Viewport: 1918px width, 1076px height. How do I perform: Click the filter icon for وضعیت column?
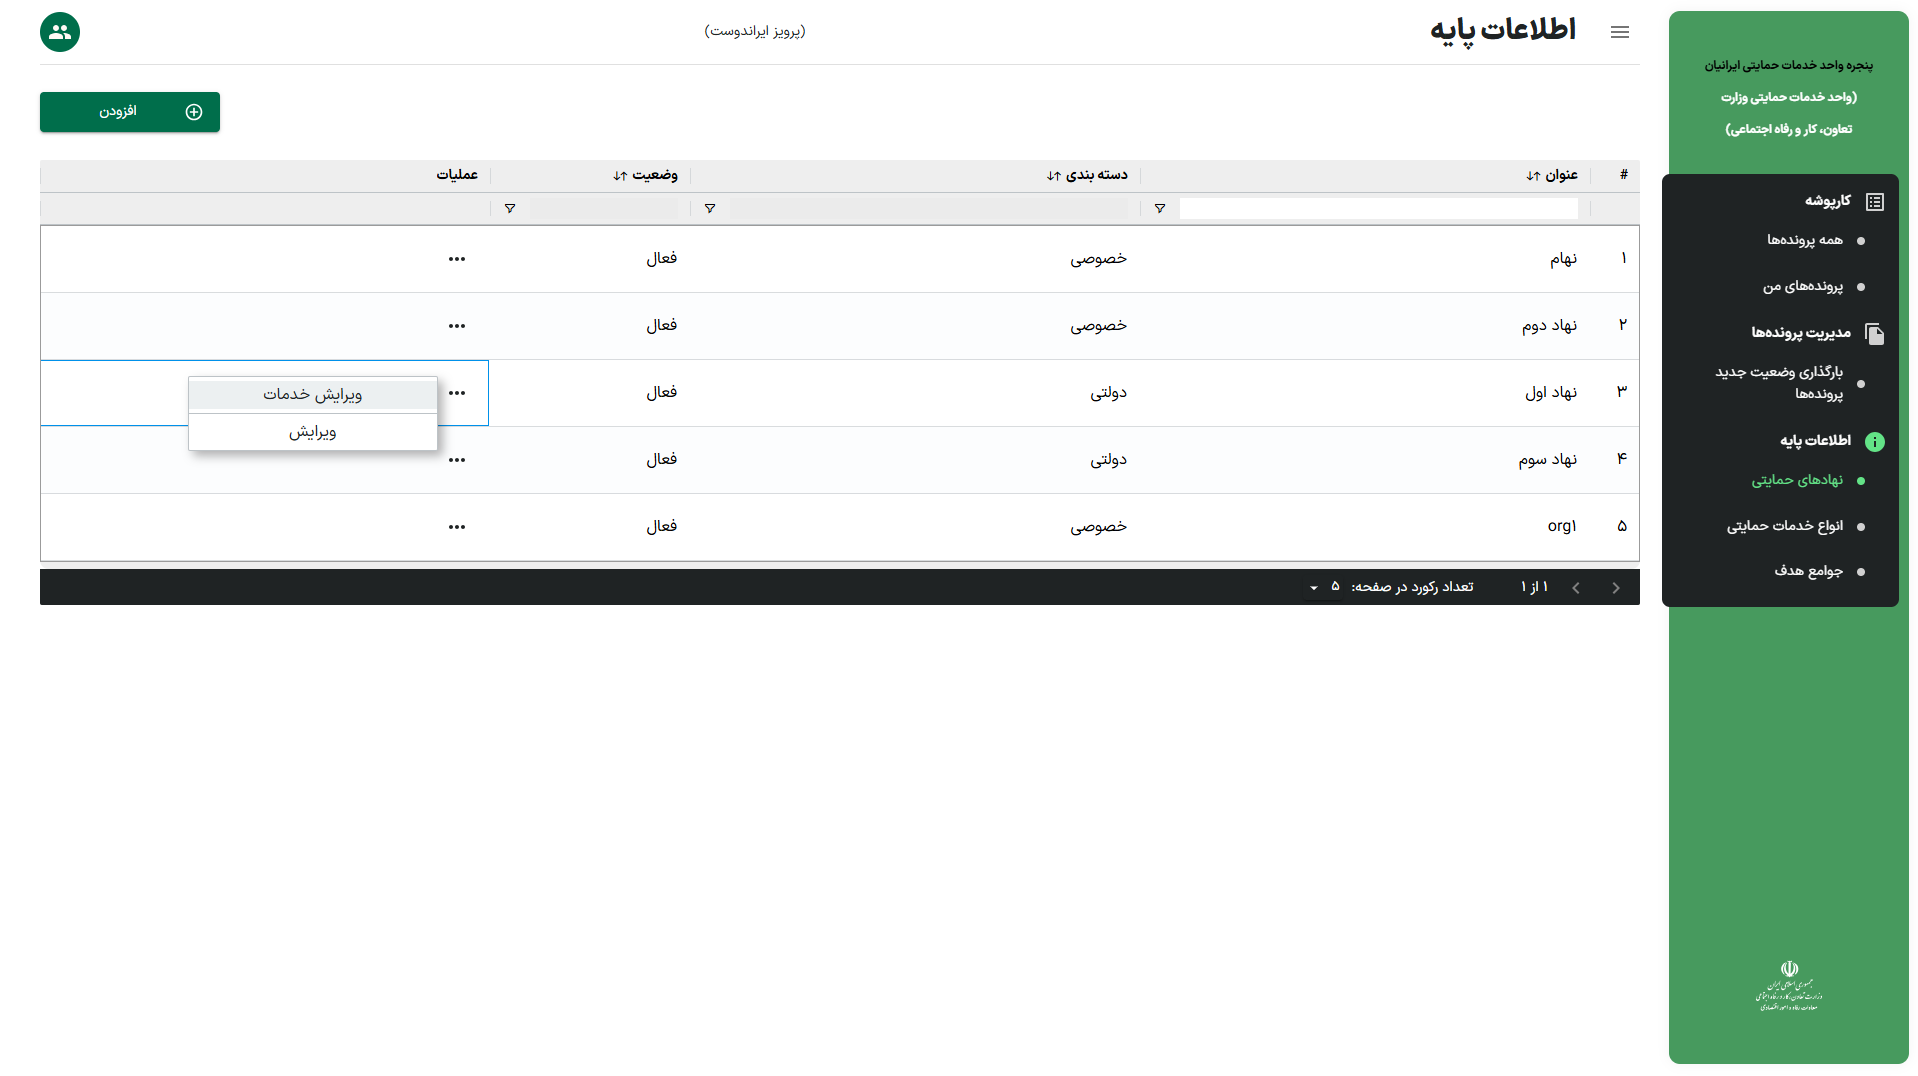point(509,208)
